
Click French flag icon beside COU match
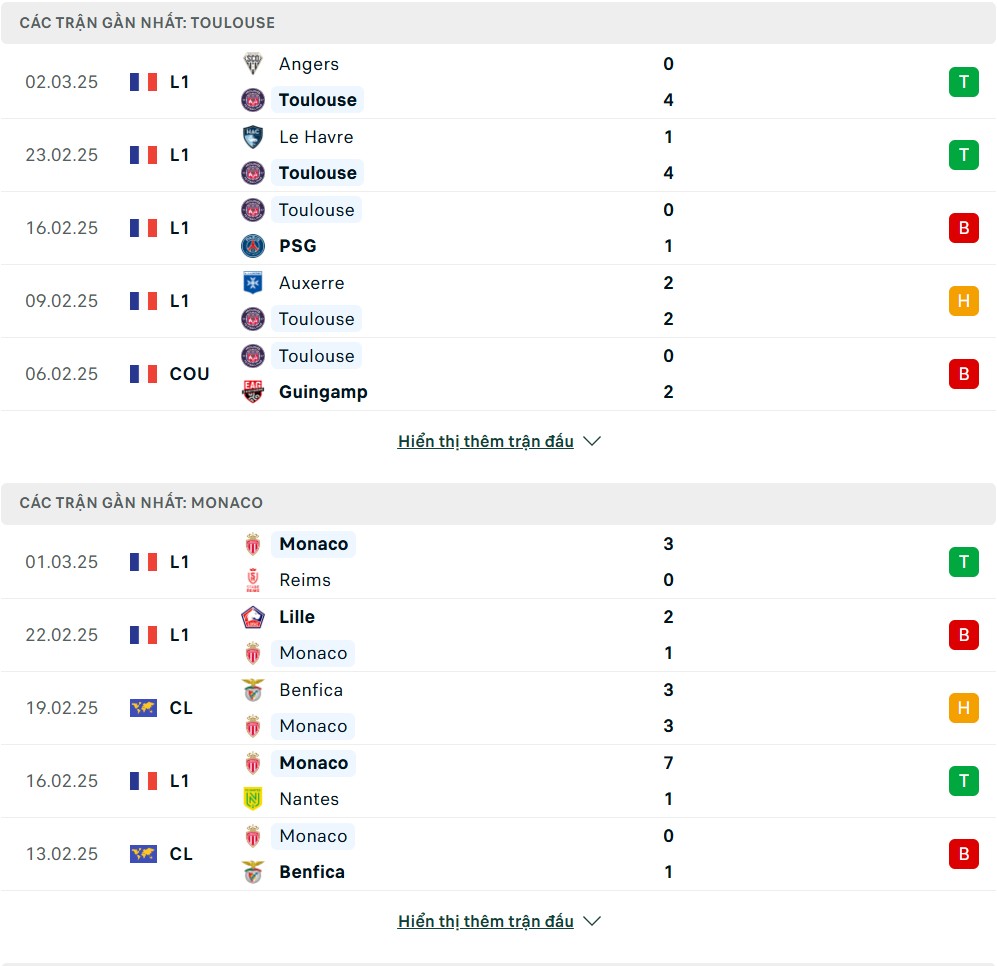click(143, 374)
